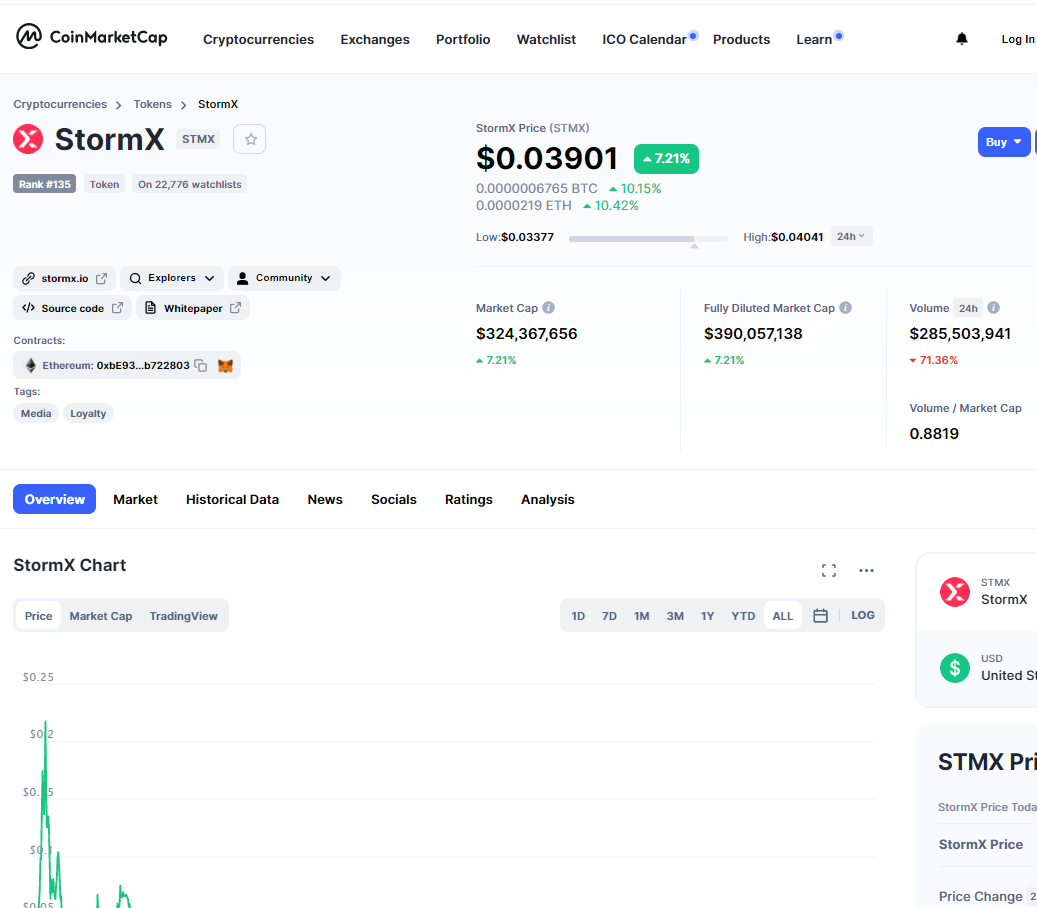Open the 24h low/high period dropdown

point(850,236)
